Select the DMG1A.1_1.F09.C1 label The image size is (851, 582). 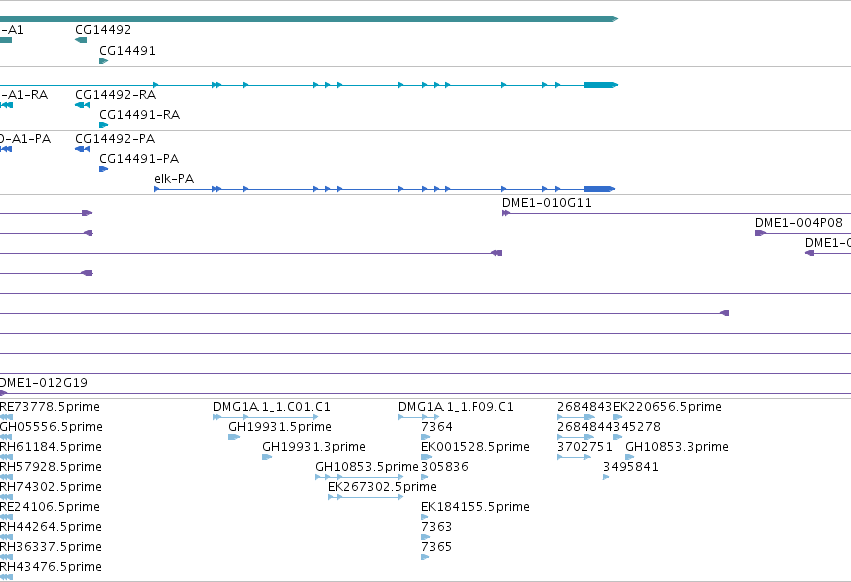click(x=456, y=407)
